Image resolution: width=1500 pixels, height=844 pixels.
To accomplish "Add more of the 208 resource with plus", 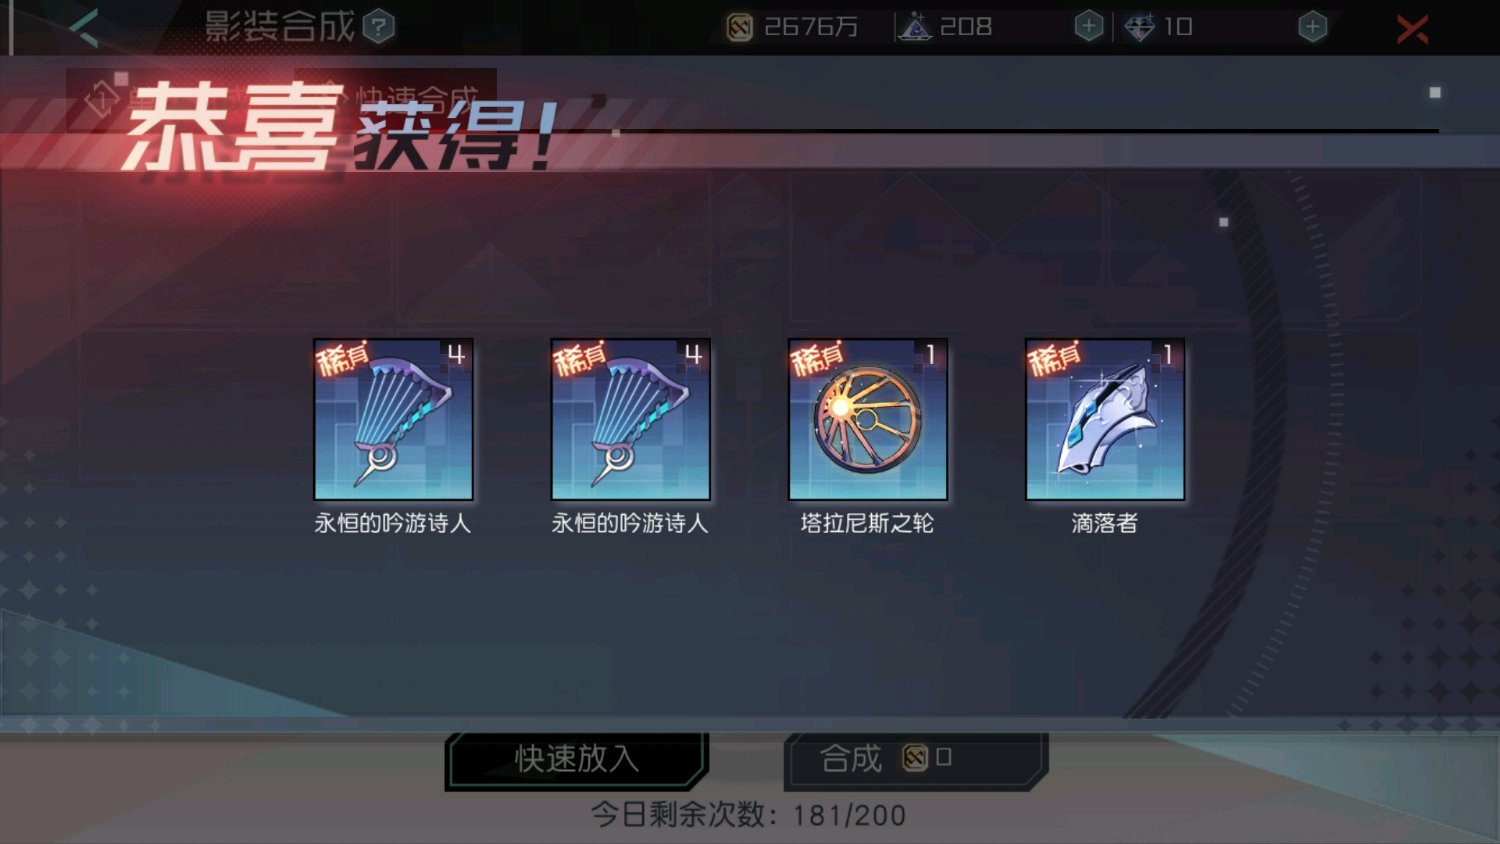I will [1089, 27].
